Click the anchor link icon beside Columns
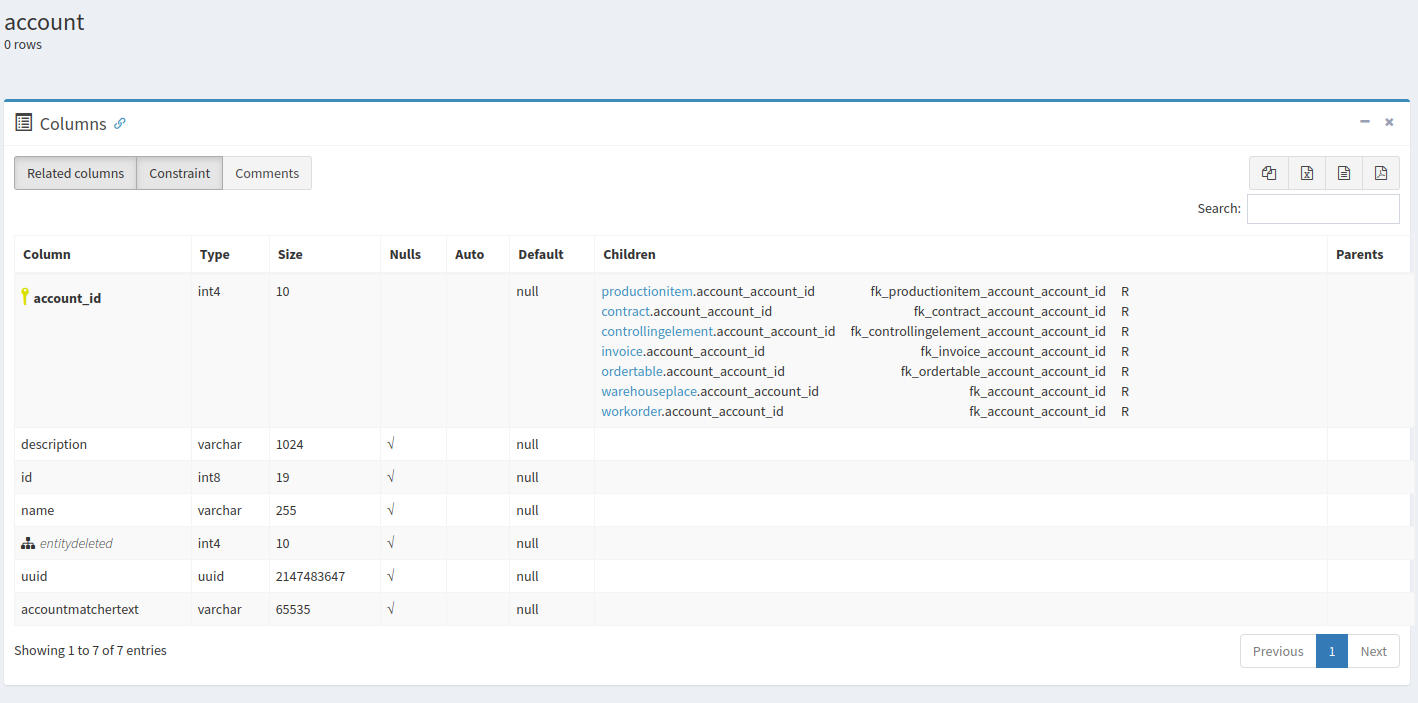 pos(120,124)
